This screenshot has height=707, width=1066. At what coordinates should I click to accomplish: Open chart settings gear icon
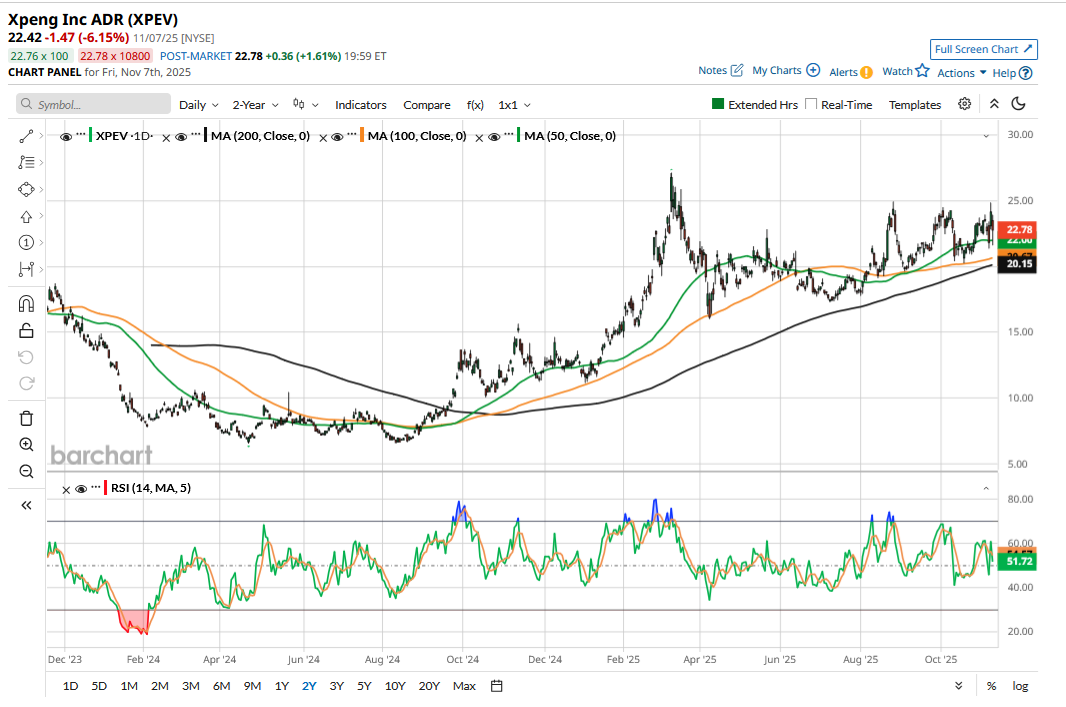tap(964, 104)
